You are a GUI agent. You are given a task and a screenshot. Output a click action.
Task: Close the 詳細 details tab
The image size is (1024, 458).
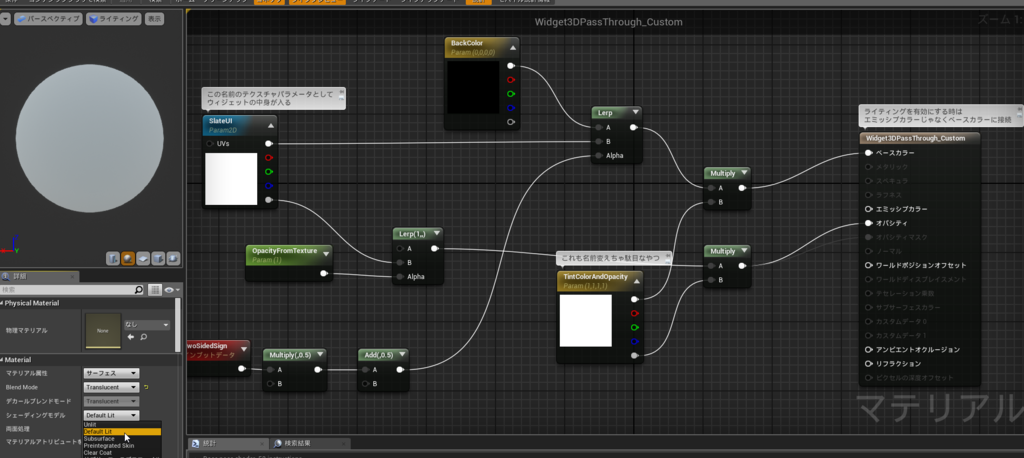click(70, 276)
